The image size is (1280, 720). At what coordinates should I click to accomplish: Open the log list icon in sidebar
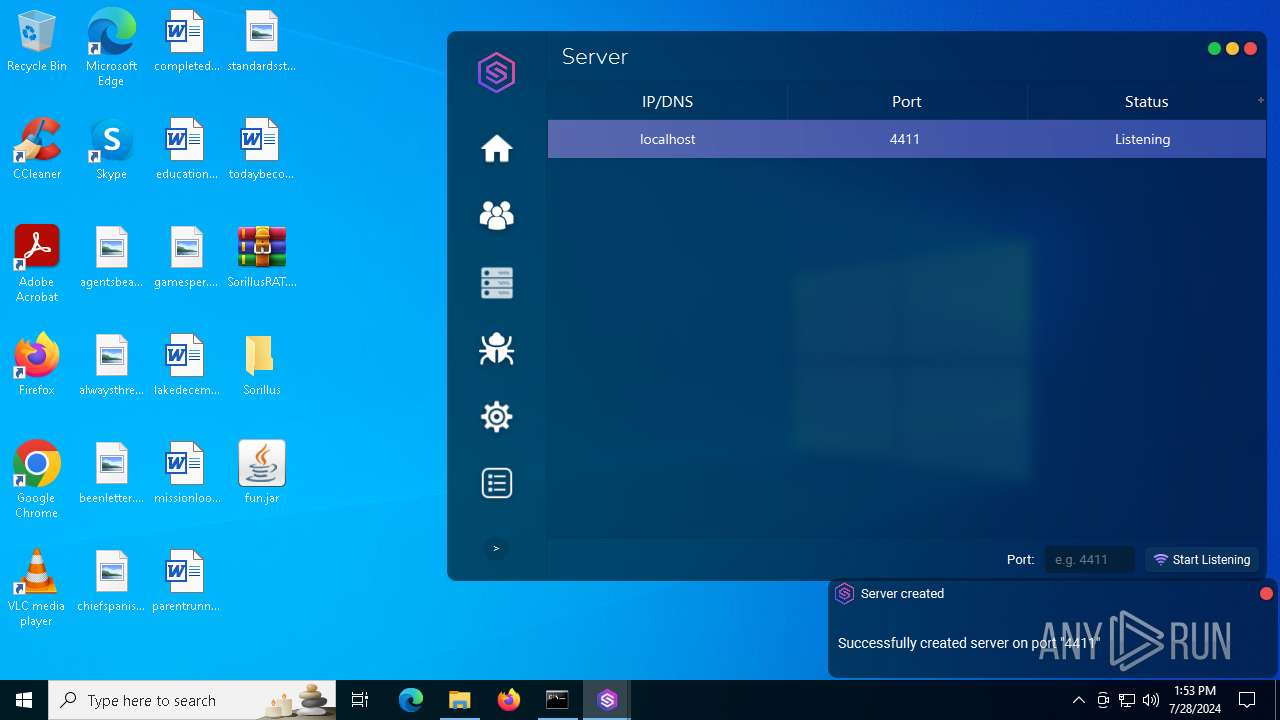coord(497,483)
